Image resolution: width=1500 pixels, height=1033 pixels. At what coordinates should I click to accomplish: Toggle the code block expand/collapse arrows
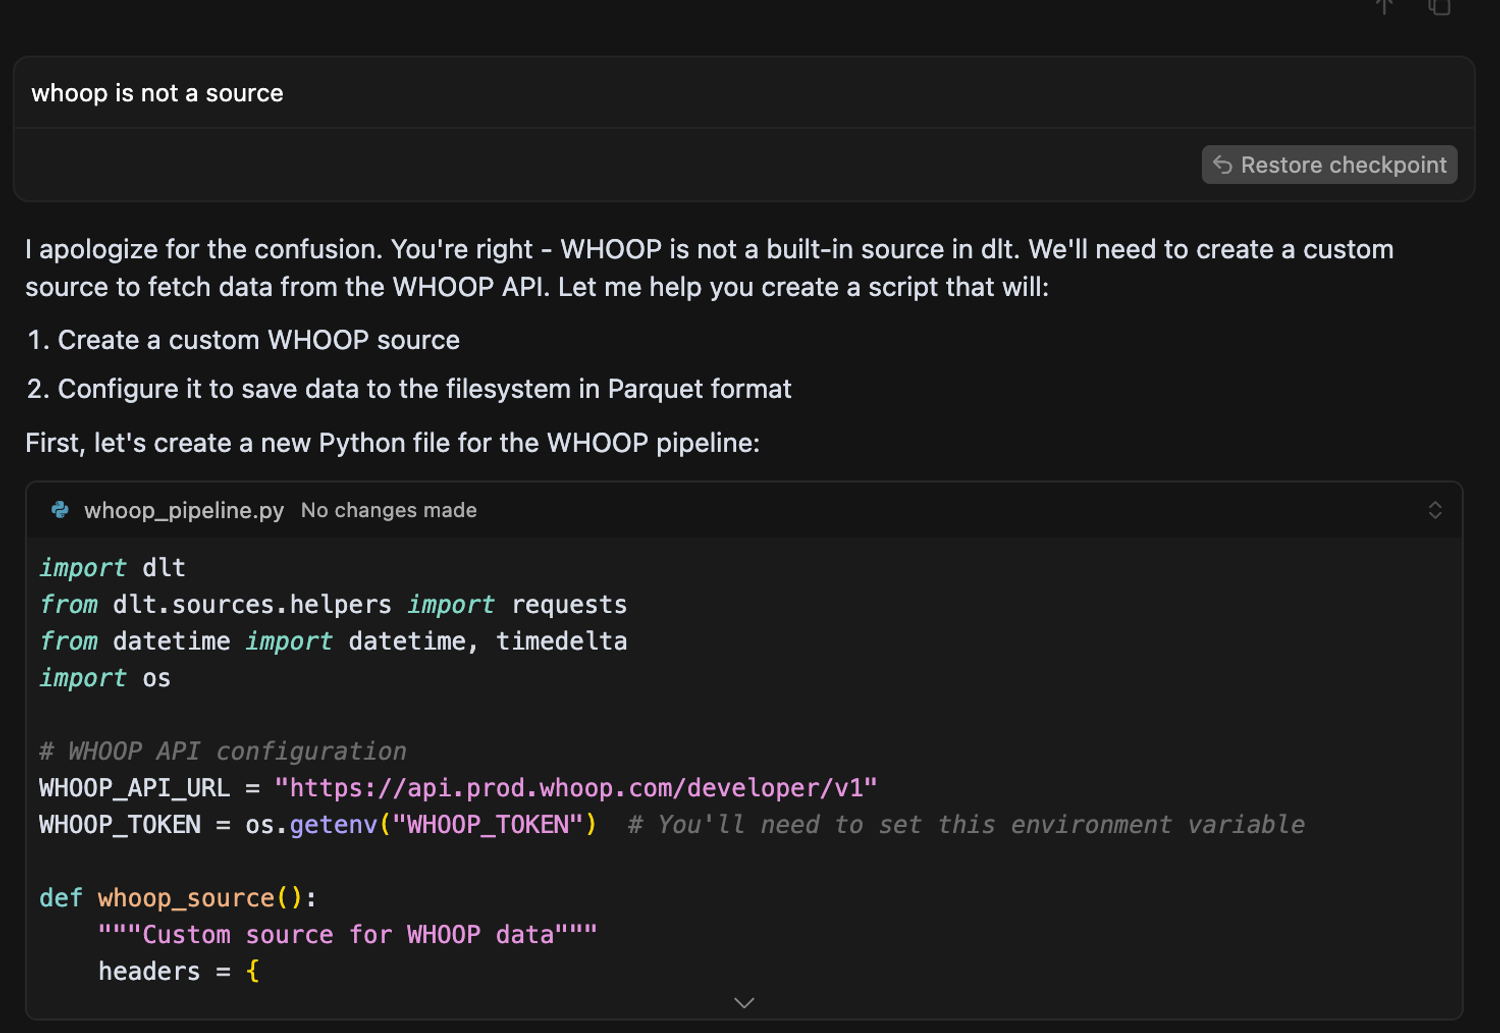coord(1435,510)
